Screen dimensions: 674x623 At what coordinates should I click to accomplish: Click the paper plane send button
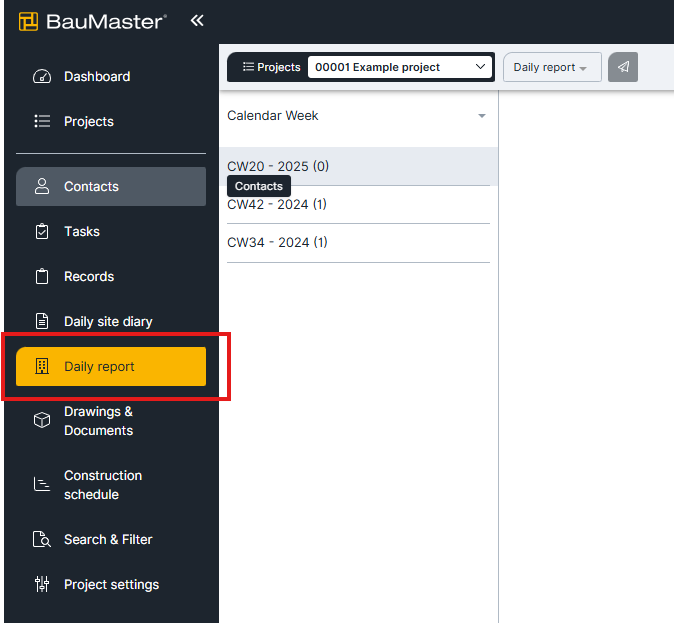click(622, 67)
